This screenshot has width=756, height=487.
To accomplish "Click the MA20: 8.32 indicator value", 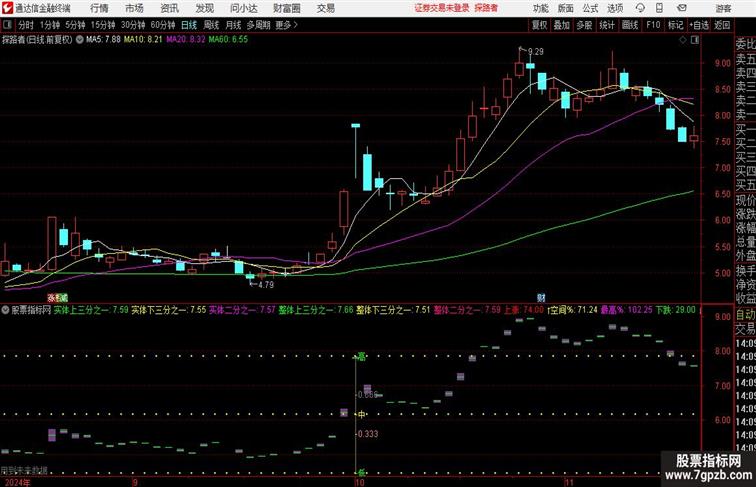I will click(x=186, y=40).
